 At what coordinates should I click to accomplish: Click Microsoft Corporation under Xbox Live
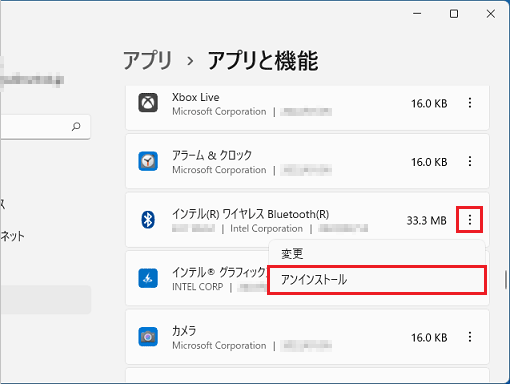219,111
